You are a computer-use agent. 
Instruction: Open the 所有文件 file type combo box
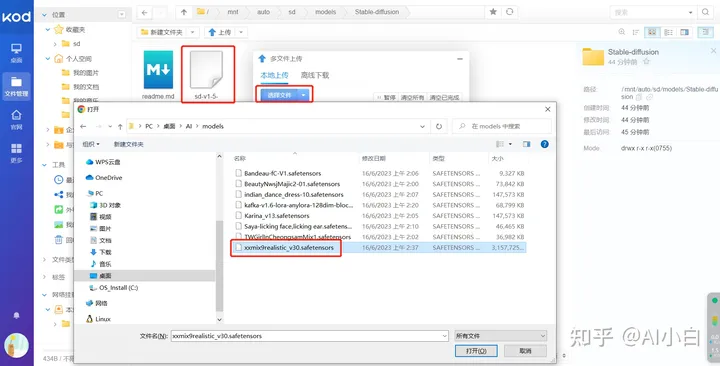coord(500,336)
